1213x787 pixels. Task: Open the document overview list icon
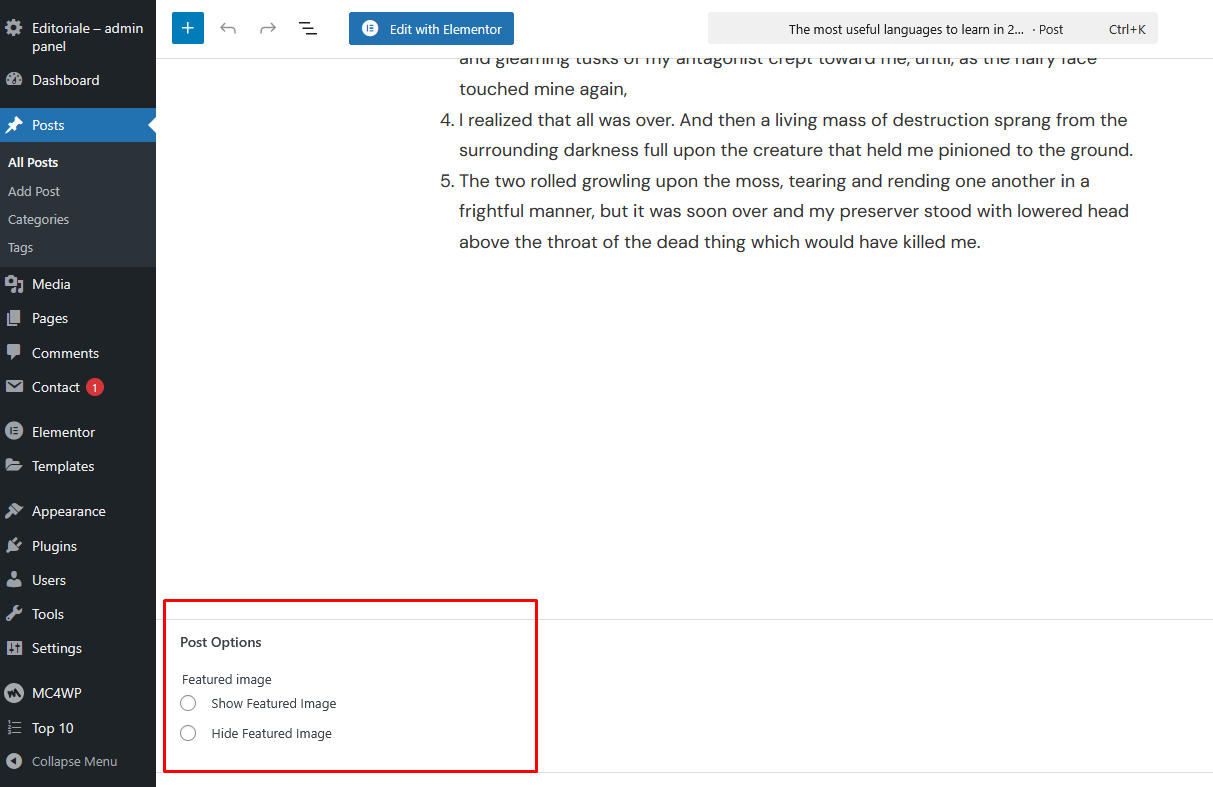point(308,28)
